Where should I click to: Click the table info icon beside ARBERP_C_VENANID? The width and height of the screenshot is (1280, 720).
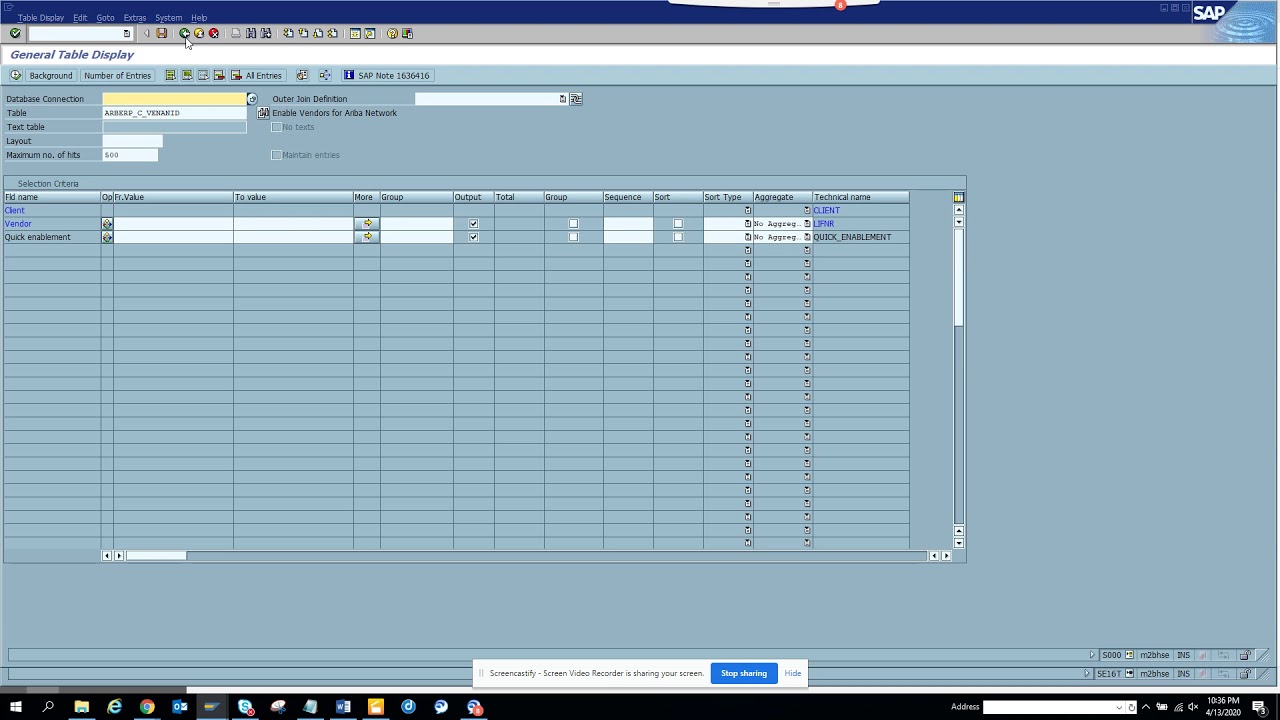pos(264,113)
